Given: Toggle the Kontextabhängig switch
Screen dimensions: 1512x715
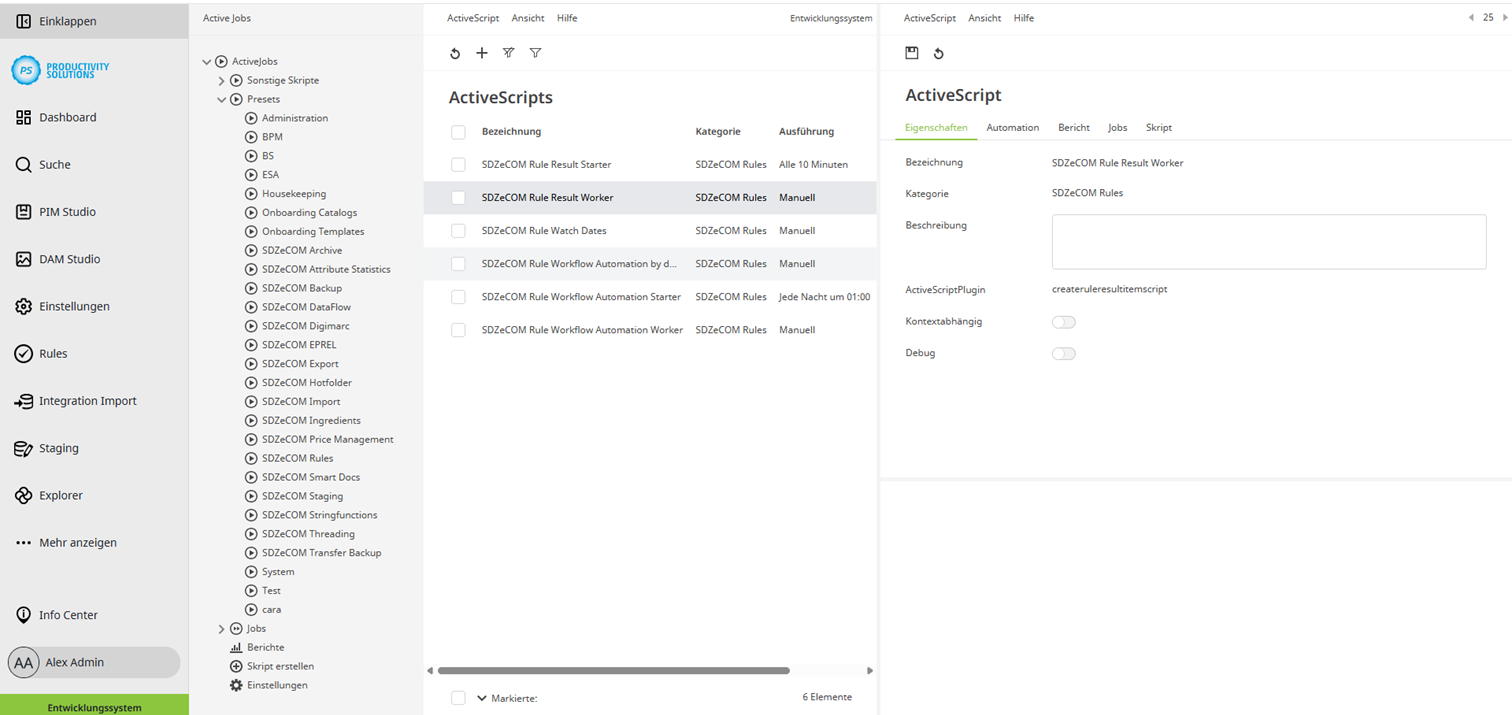Looking at the screenshot, I should 1063,322.
